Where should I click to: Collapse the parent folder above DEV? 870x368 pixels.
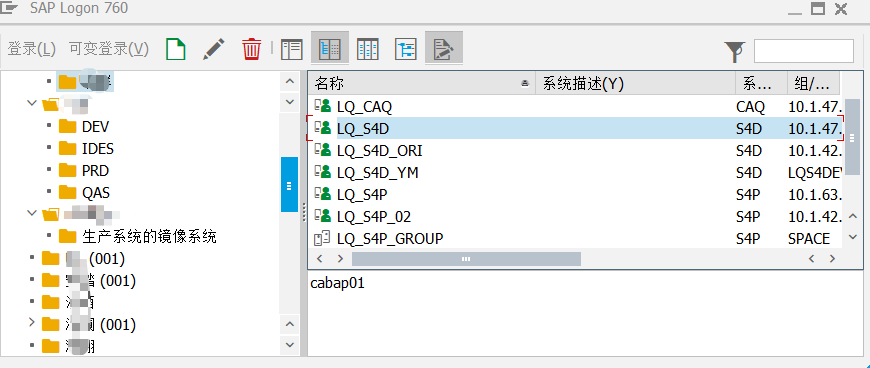tap(32, 104)
